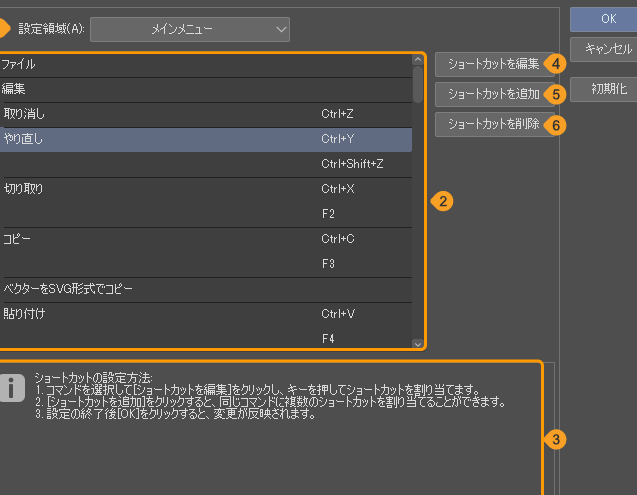The height and width of the screenshot is (495, 637).
Task: Click the 初期化 button
Action: point(604,89)
